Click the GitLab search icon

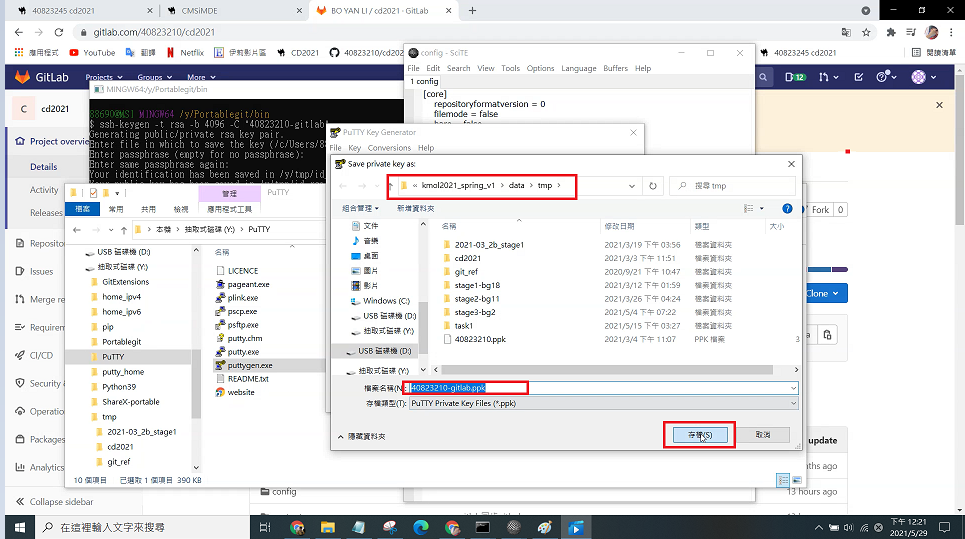[763, 77]
